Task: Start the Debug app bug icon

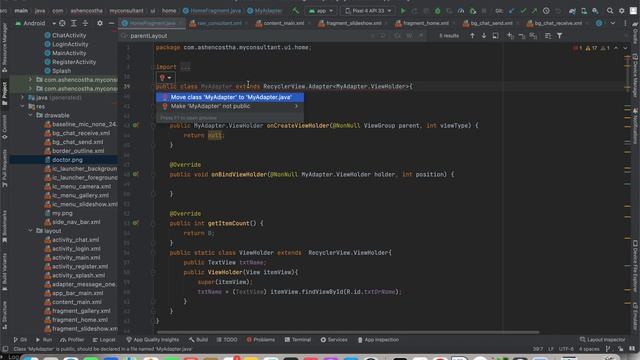Action: (438, 11)
